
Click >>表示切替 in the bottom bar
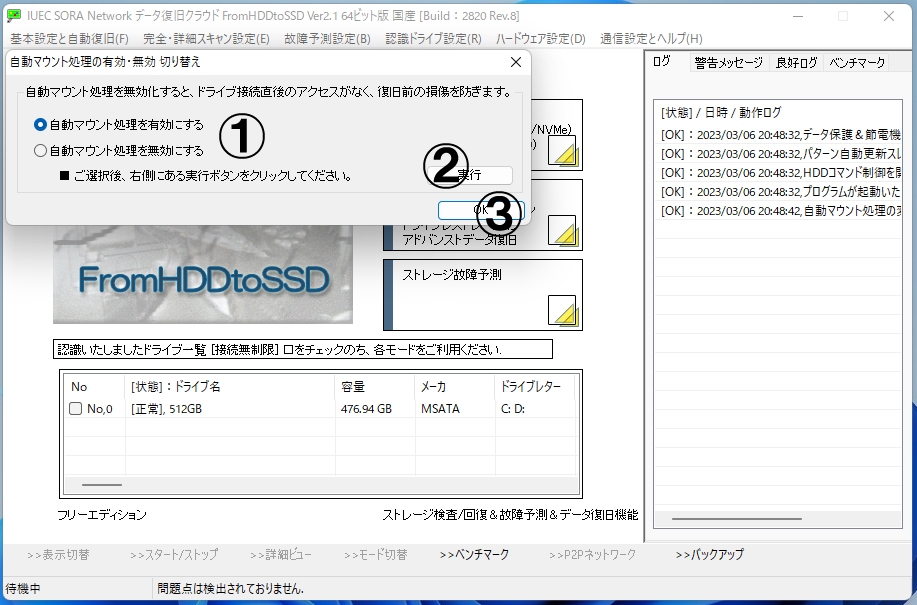[x=58, y=555]
